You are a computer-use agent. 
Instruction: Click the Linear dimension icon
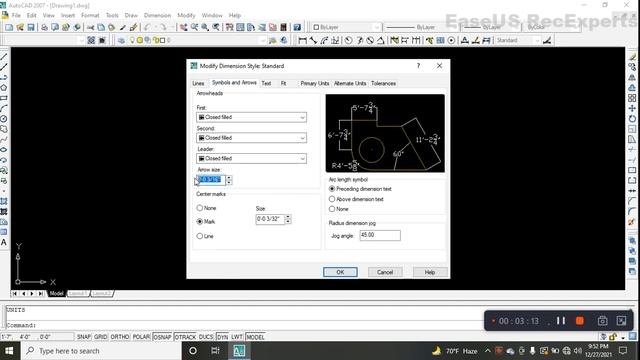click(302, 40)
